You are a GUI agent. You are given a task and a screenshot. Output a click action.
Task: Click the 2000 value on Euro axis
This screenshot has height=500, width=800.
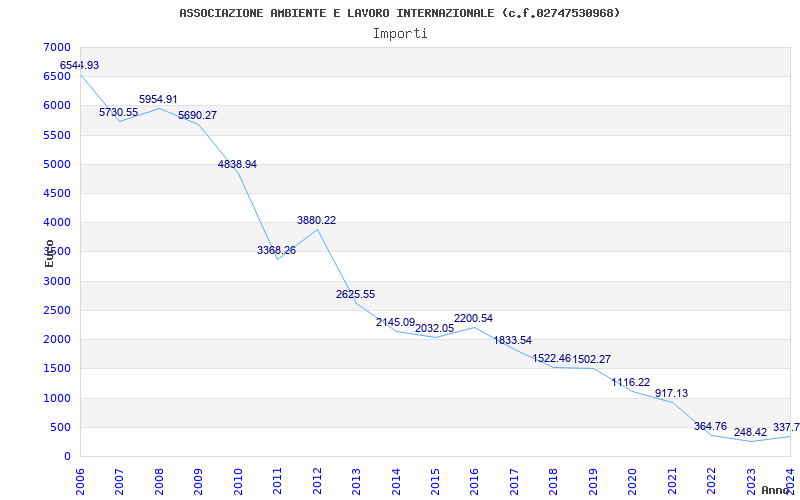pos(58,339)
